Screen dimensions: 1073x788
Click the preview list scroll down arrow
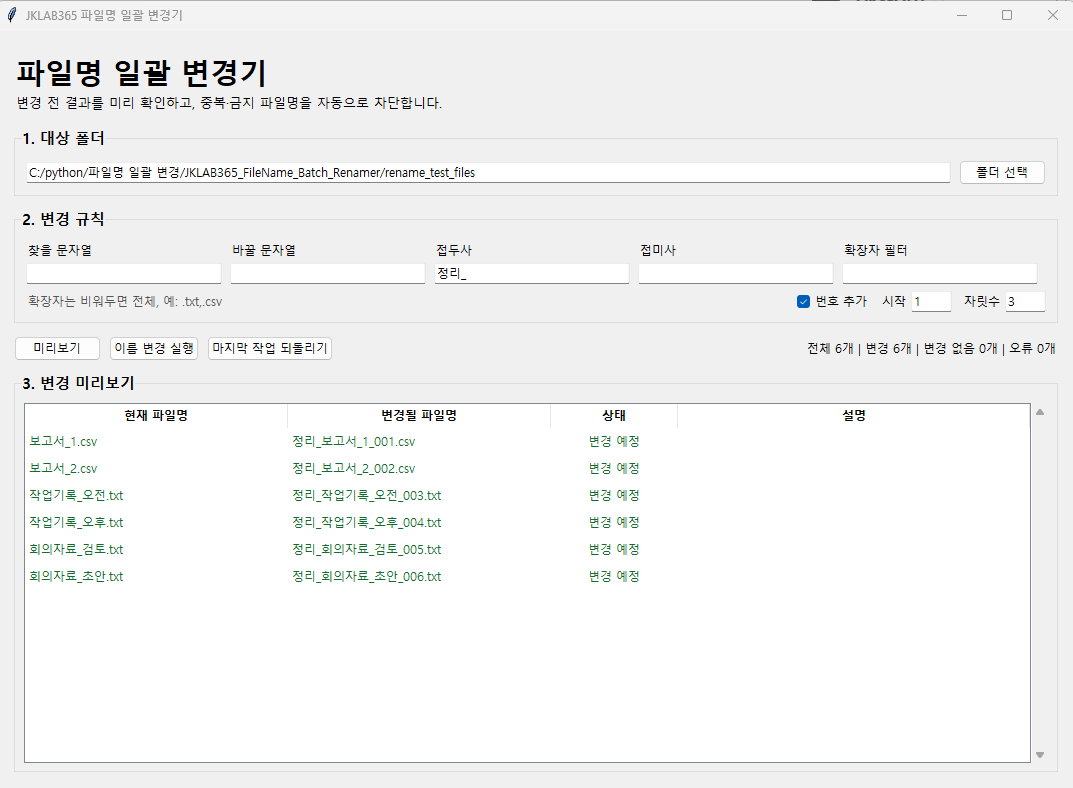1039,755
